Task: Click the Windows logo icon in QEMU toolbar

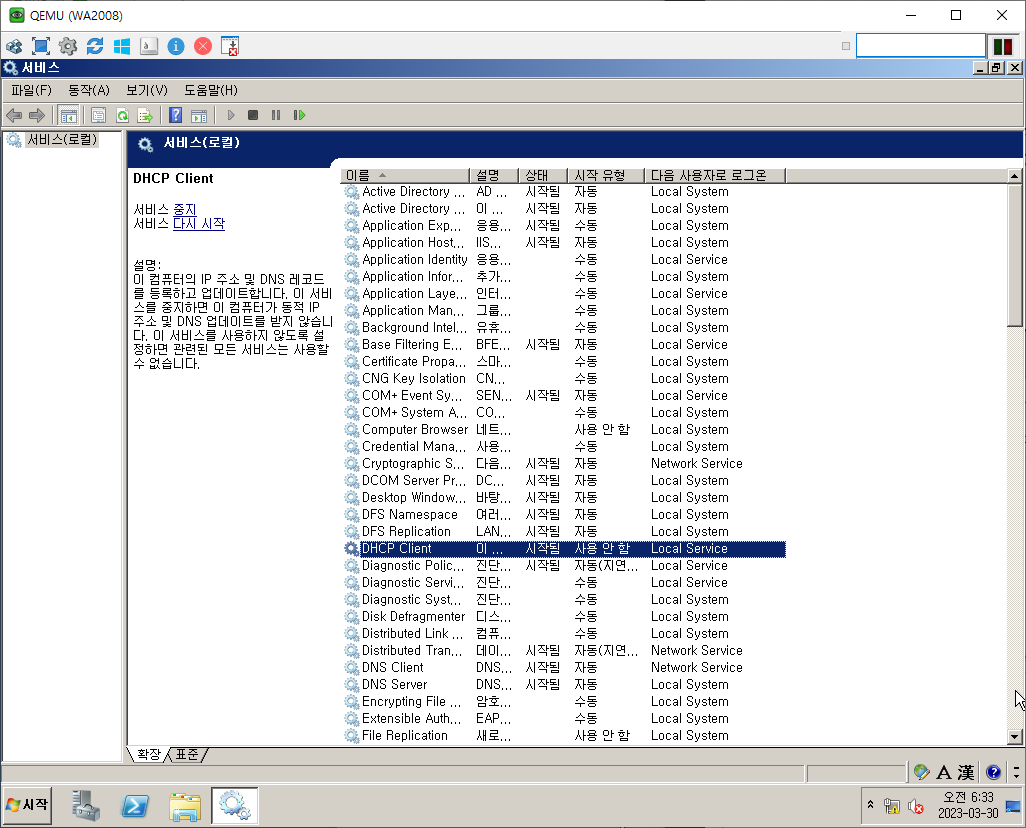Action: 122,46
